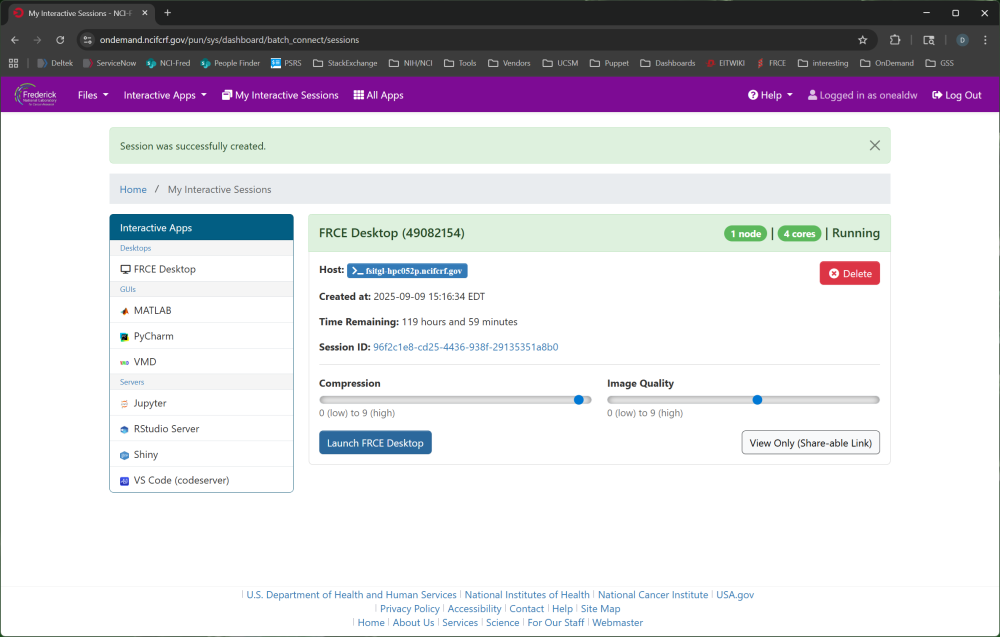Click the Launch FRCE Desktop button
The image size is (1000, 637).
point(375,443)
